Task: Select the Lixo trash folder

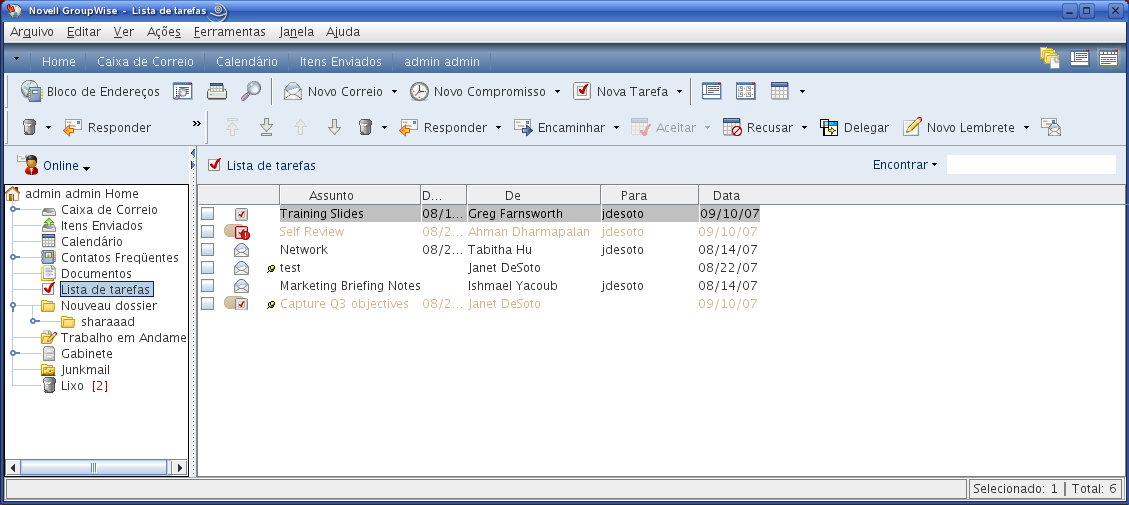Action: (72, 385)
